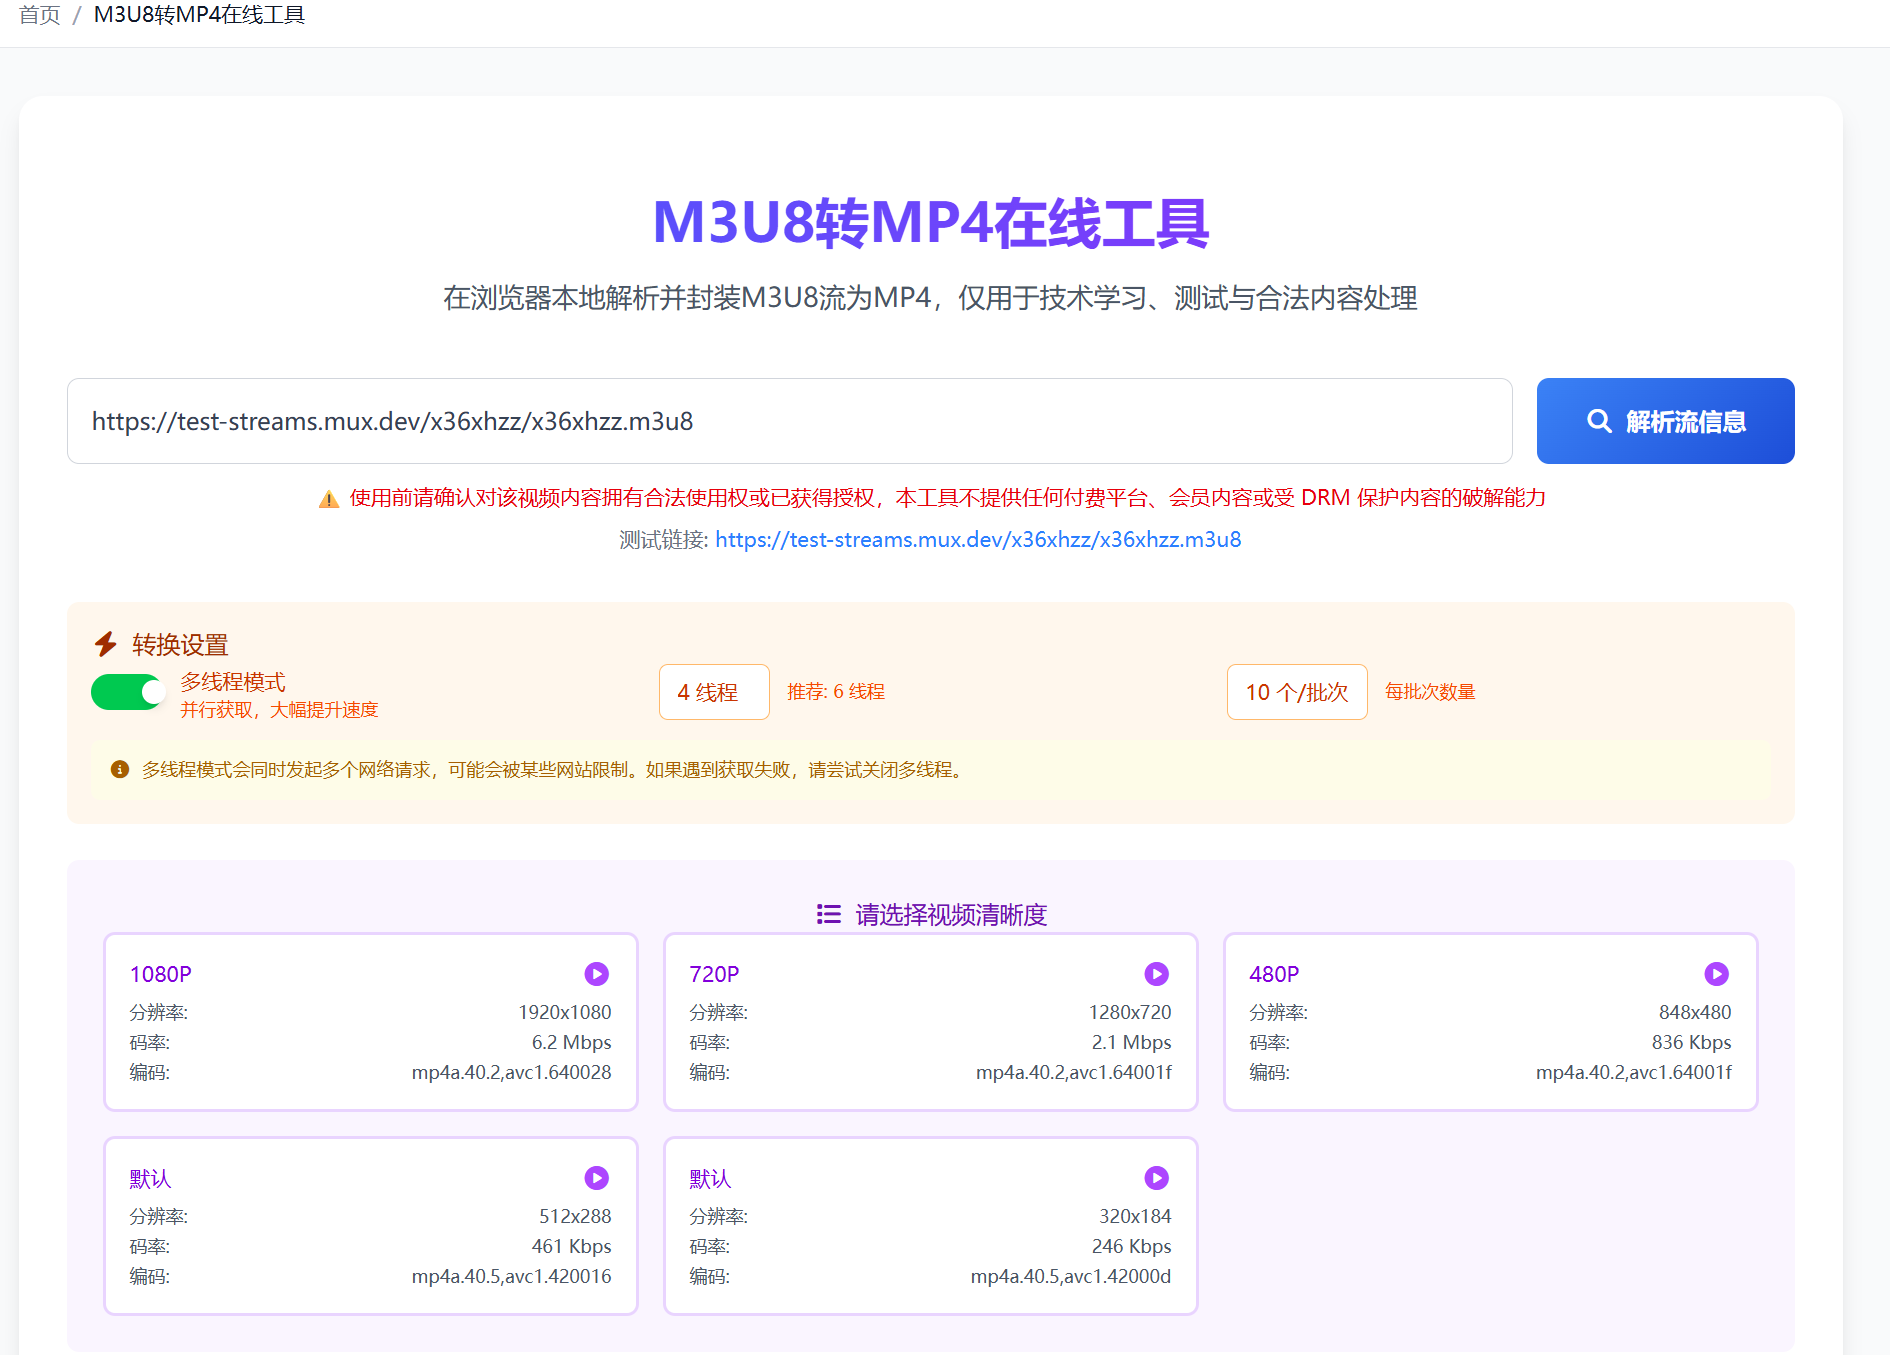Image resolution: width=1890 pixels, height=1355 pixels.
Task: Open the 10 个/批次 batch size selector
Action: [x=1296, y=691]
